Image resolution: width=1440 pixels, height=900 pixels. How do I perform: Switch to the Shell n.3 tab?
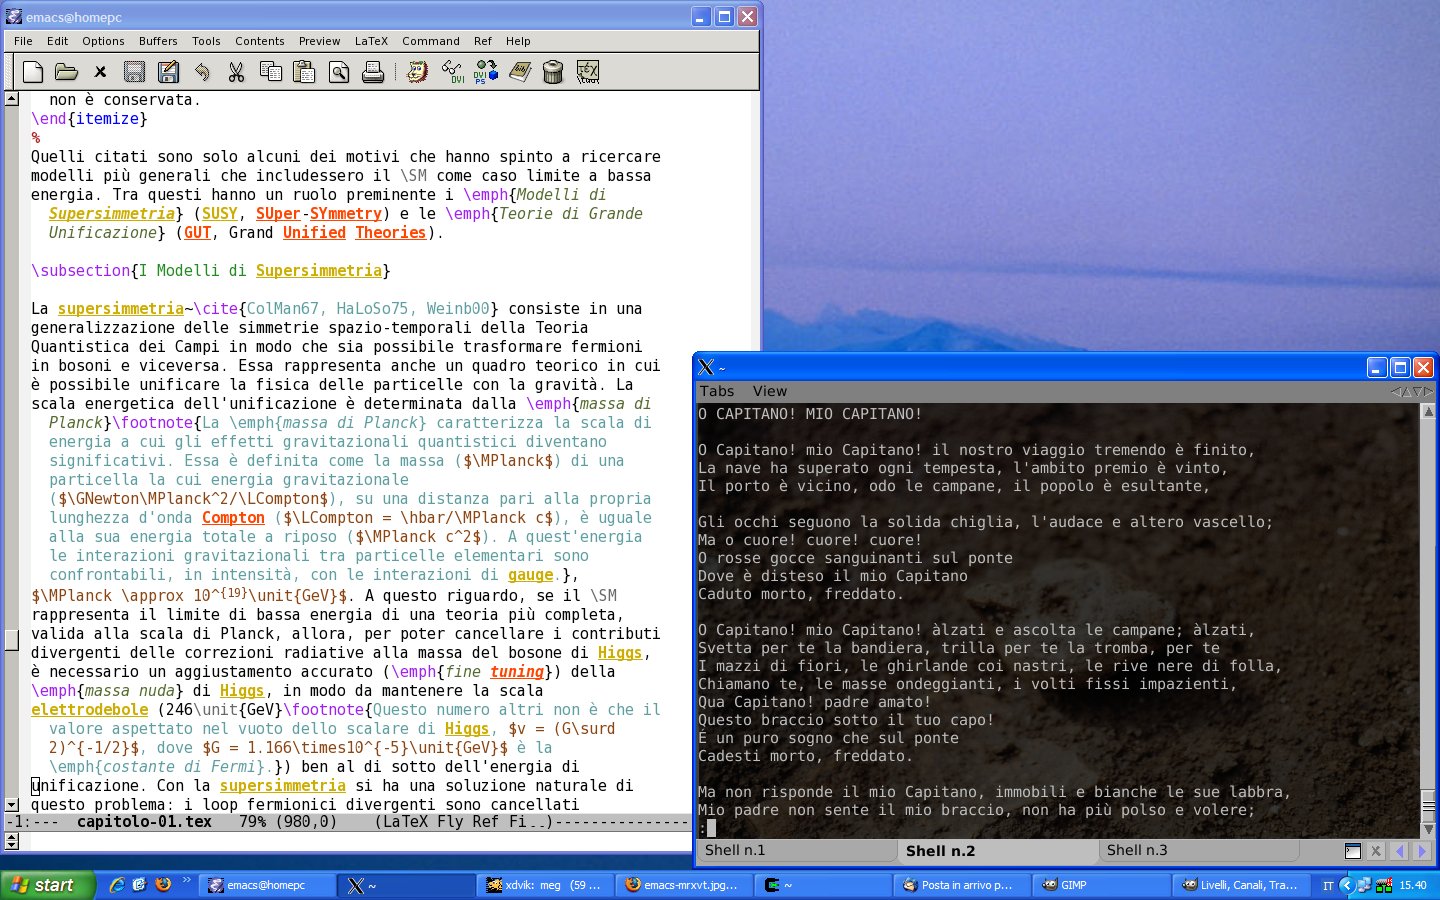pyautogui.click(x=1137, y=850)
